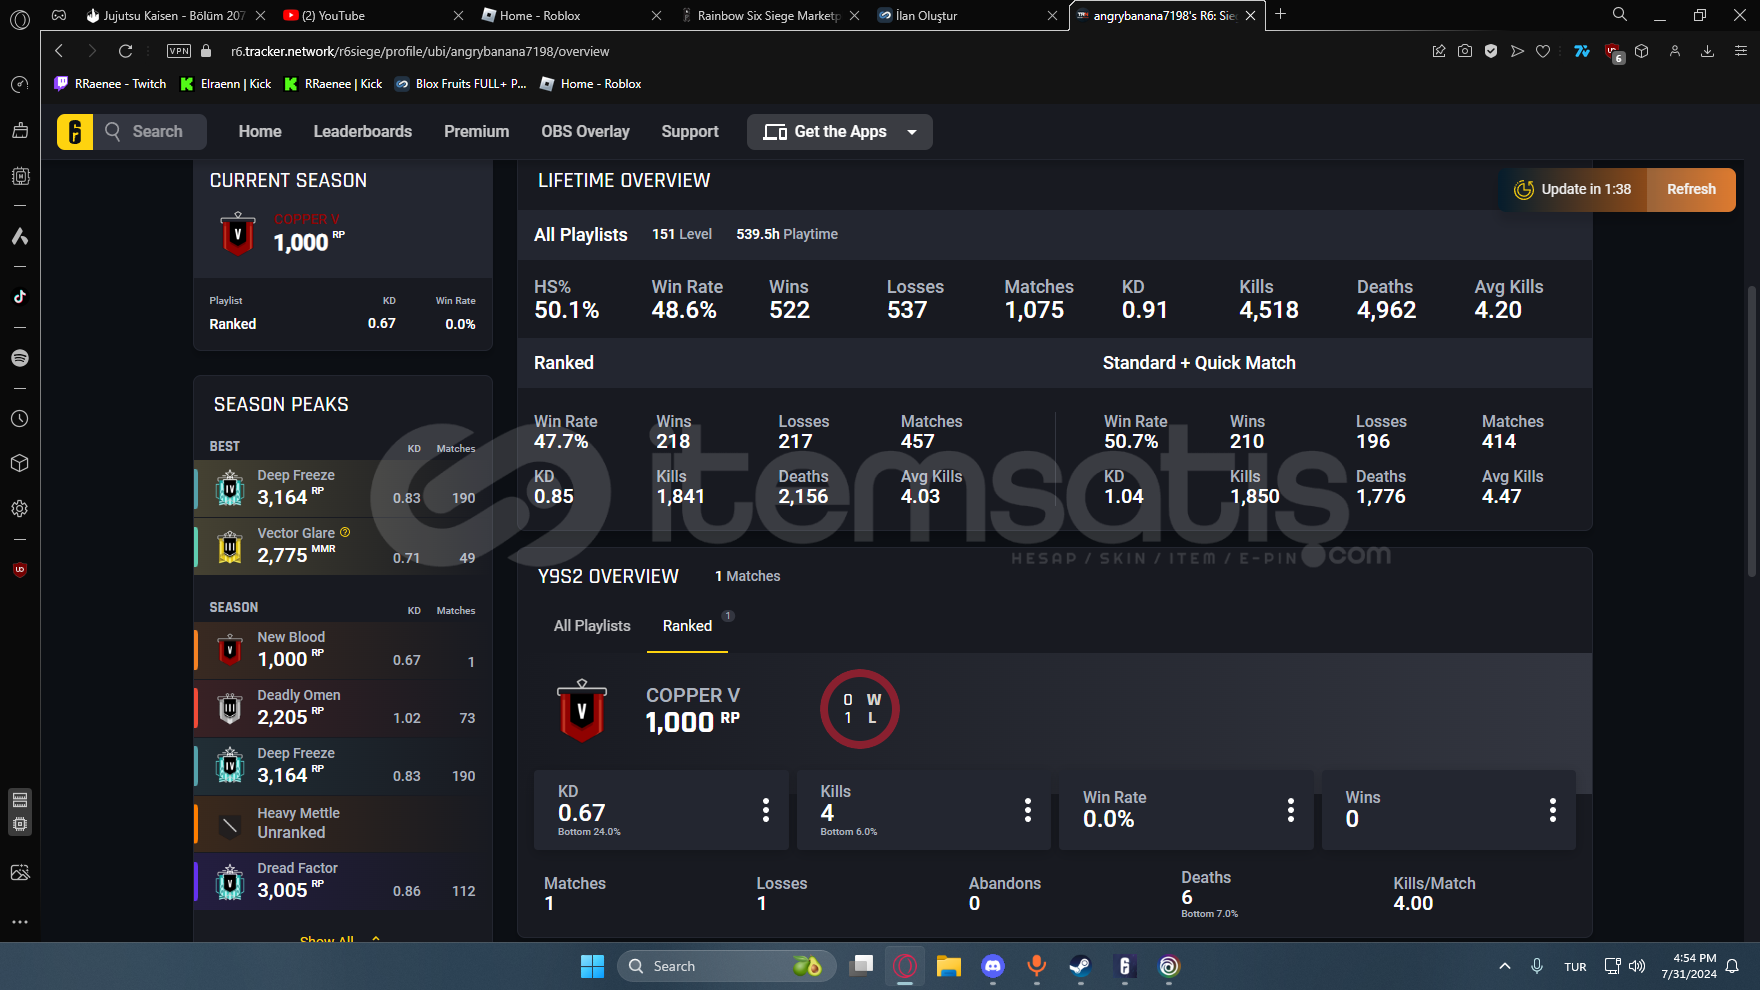Open Steam from taskbar
The width and height of the screenshot is (1760, 990).
(x=1080, y=966)
